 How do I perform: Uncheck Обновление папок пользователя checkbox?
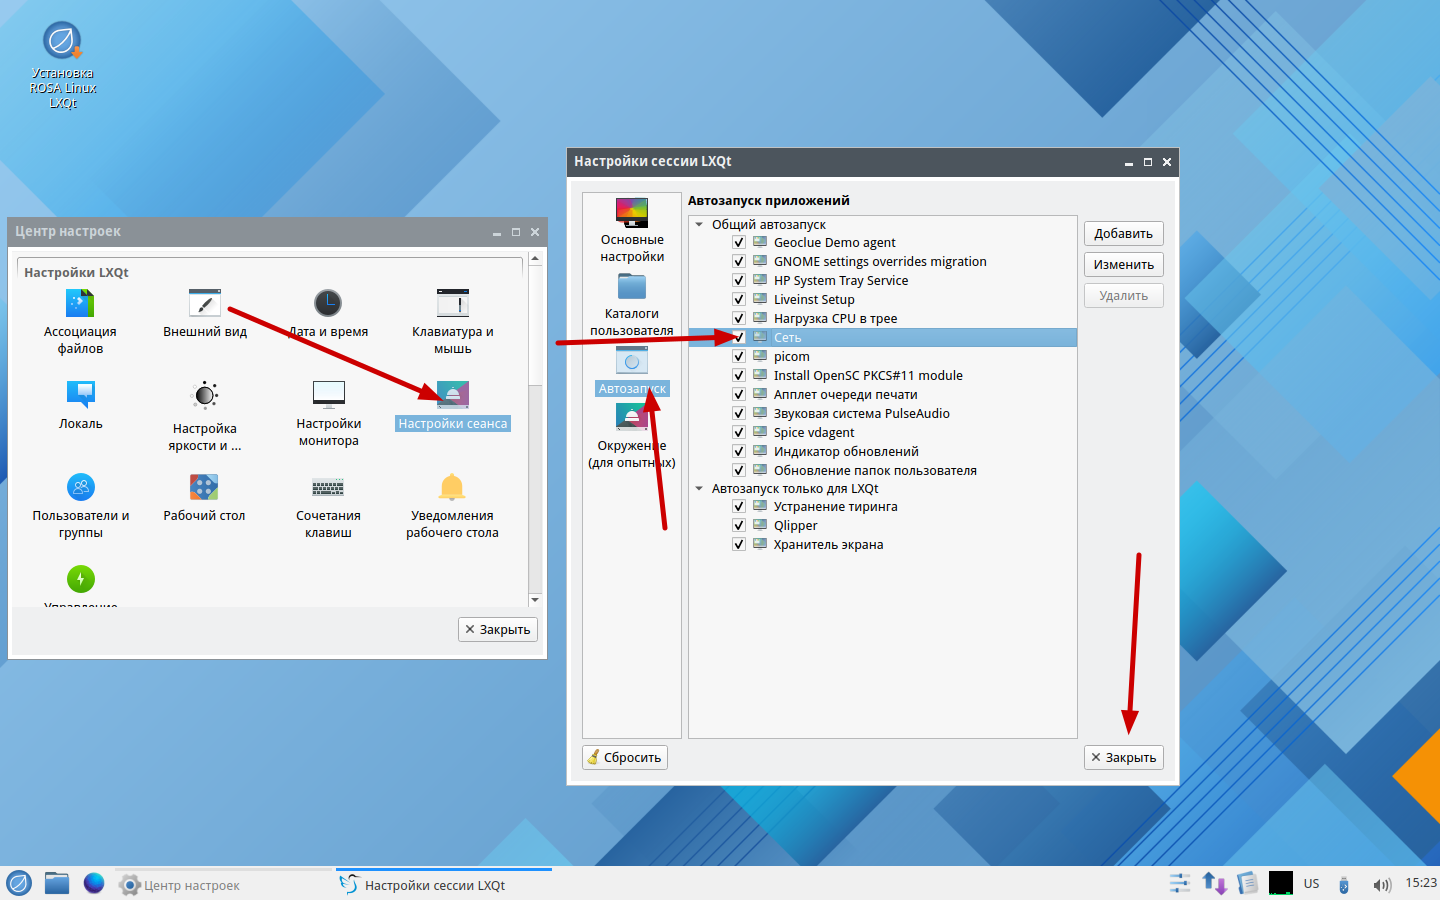tap(739, 471)
